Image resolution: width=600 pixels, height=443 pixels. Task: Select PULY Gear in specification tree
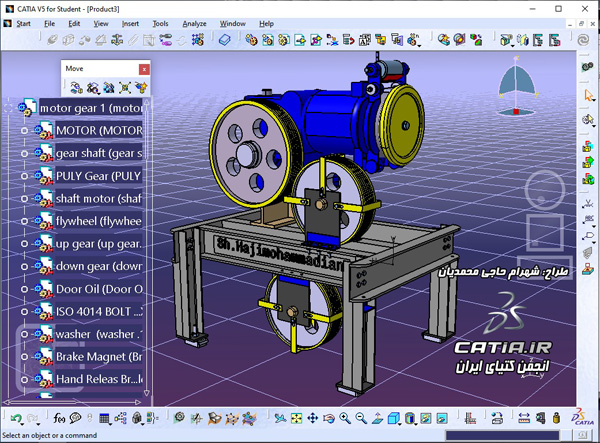coord(99,176)
